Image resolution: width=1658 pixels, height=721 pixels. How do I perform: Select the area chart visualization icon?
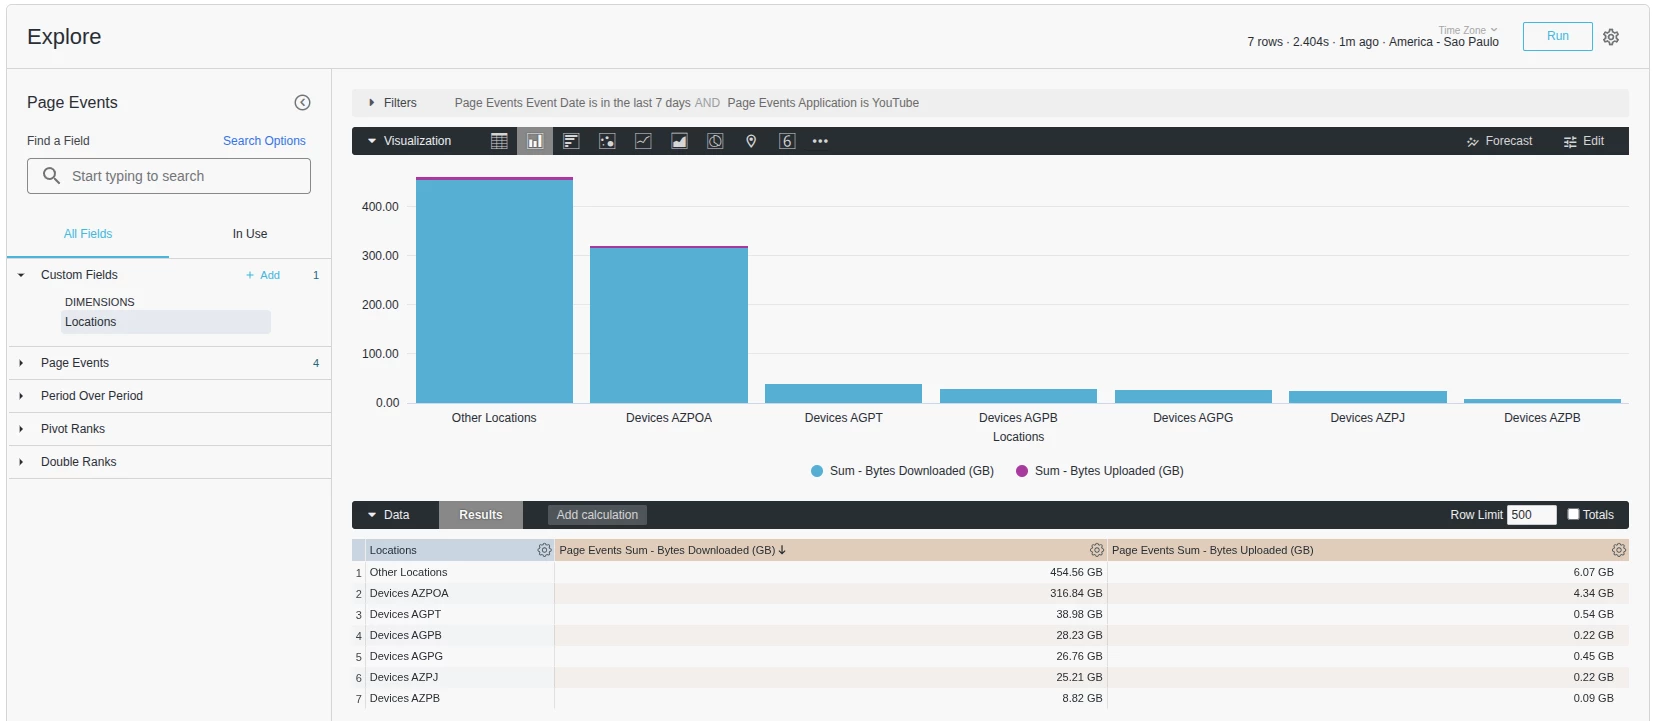679,141
